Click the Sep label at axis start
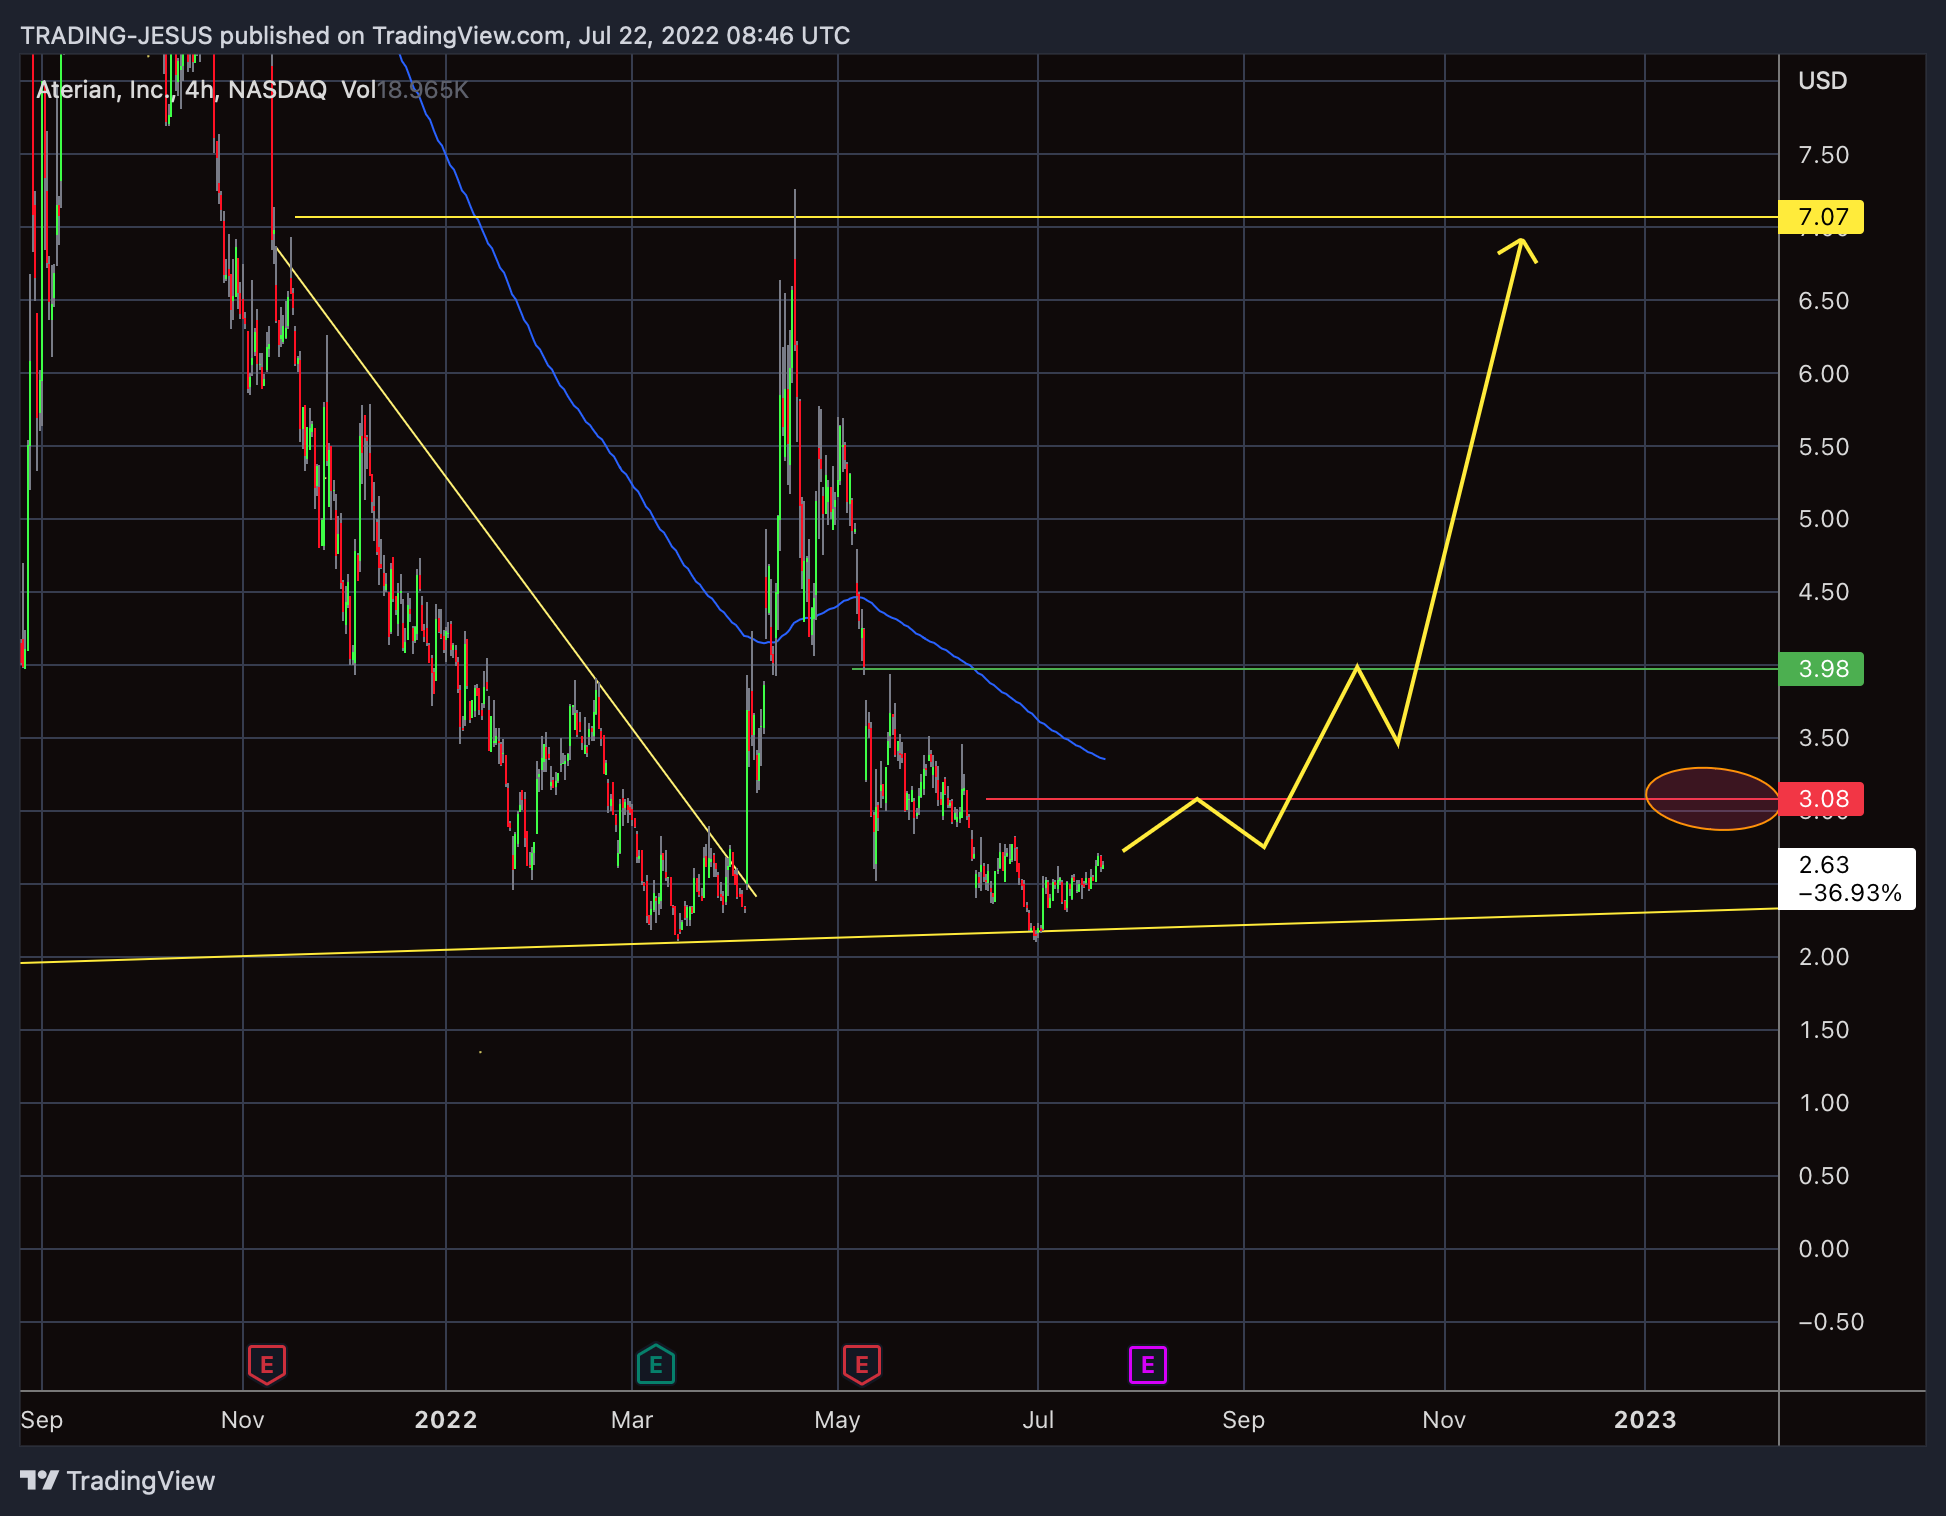1946x1516 pixels. pos(42,1420)
